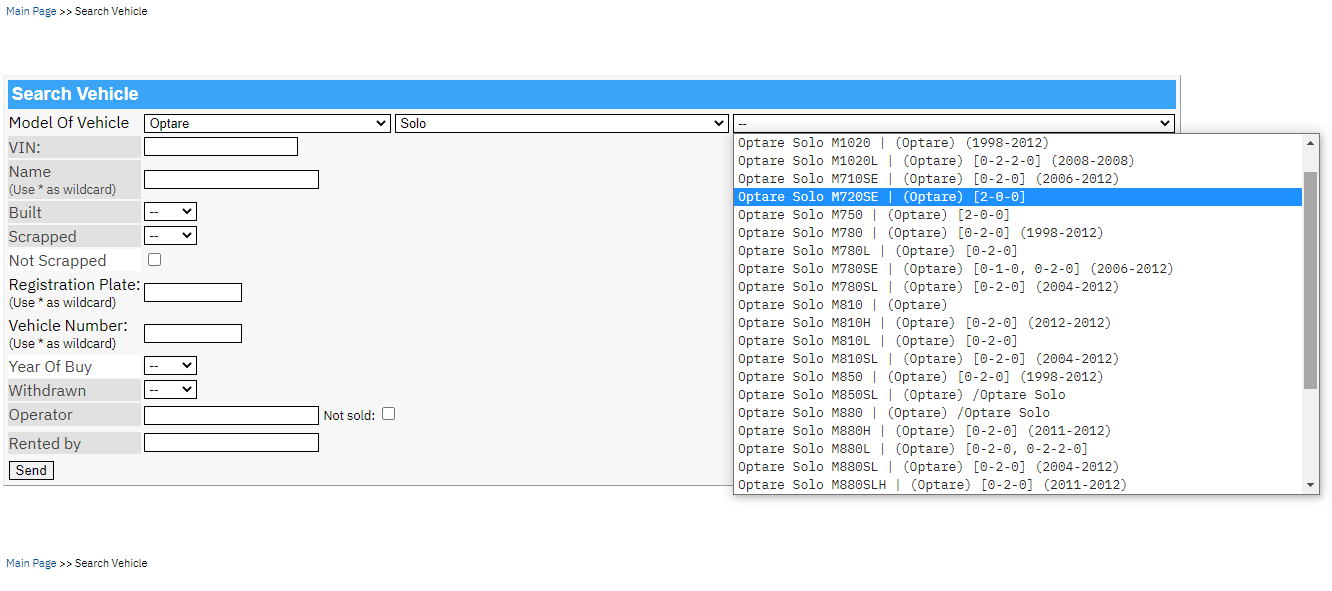Select Optare Solo M880H option
The height and width of the screenshot is (591, 1332).
[x=1018, y=431]
